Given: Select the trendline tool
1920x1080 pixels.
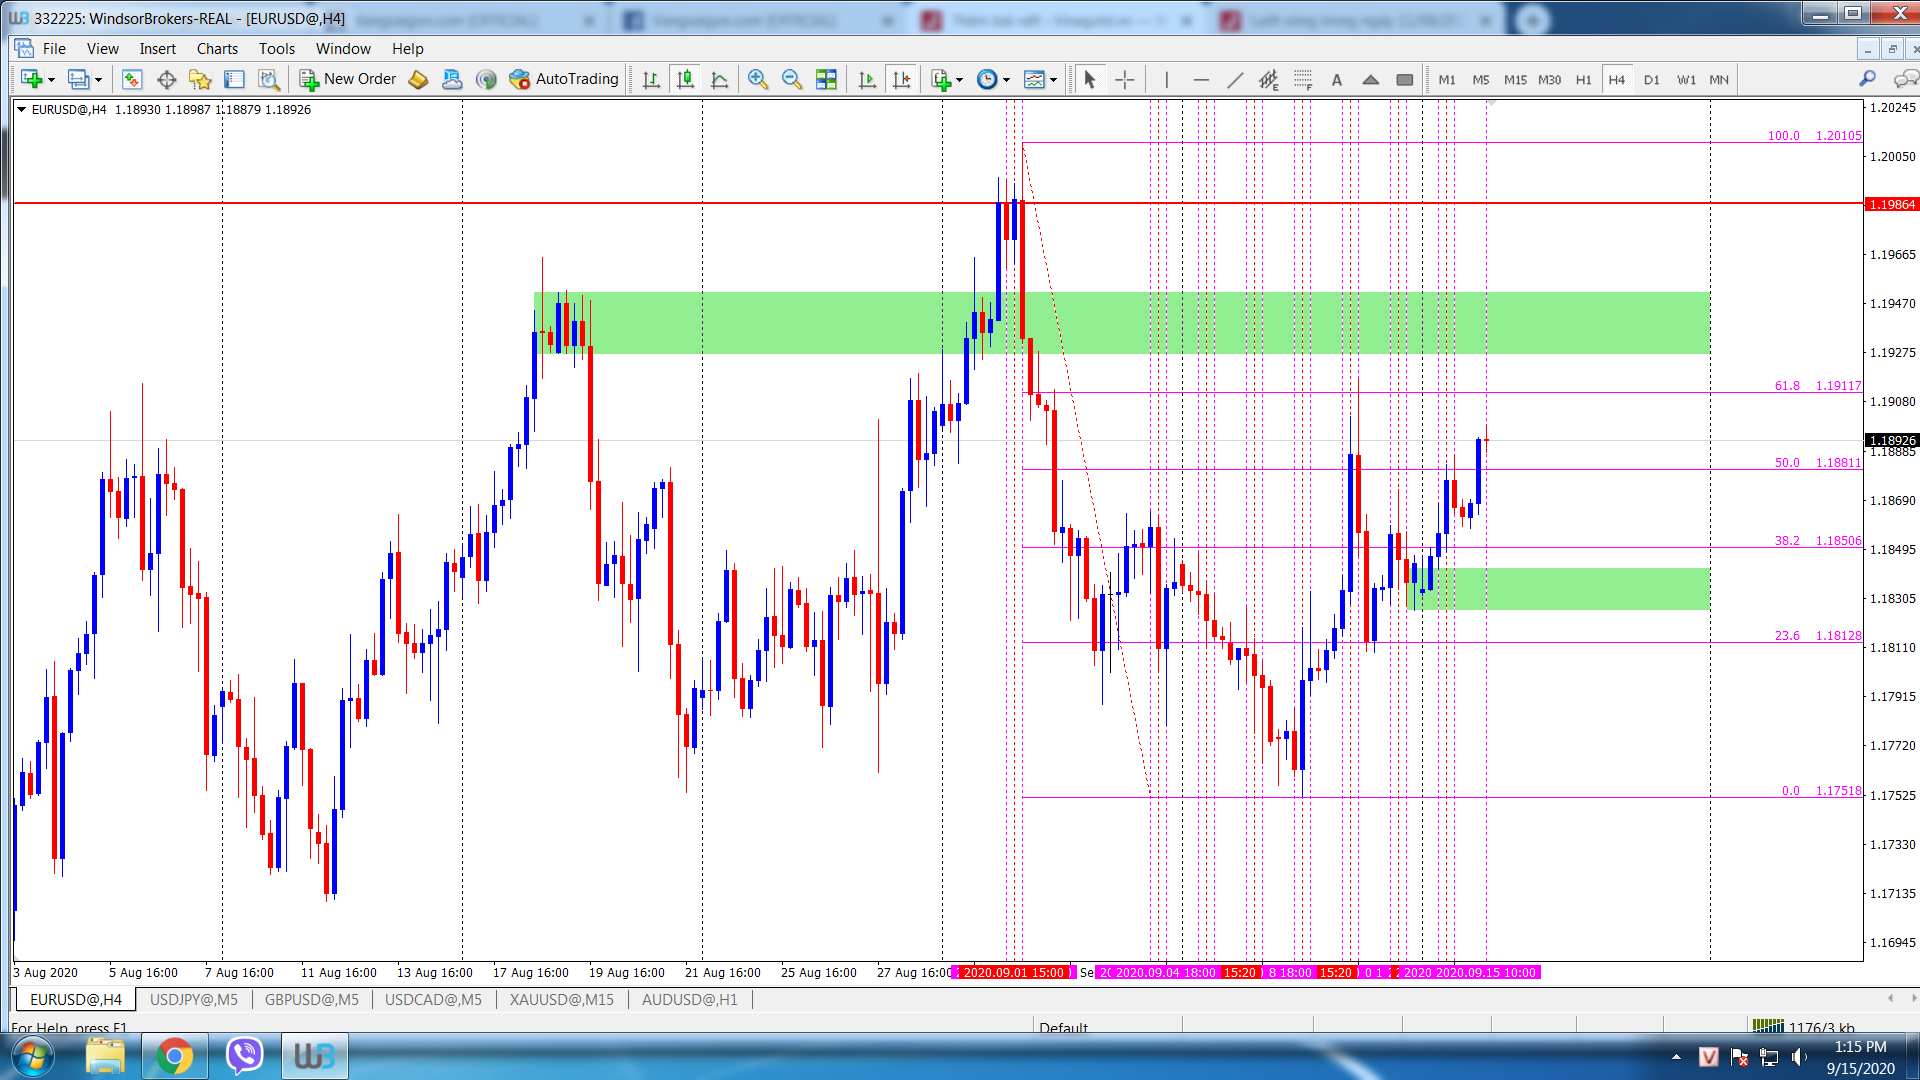Looking at the screenshot, I should point(1235,79).
